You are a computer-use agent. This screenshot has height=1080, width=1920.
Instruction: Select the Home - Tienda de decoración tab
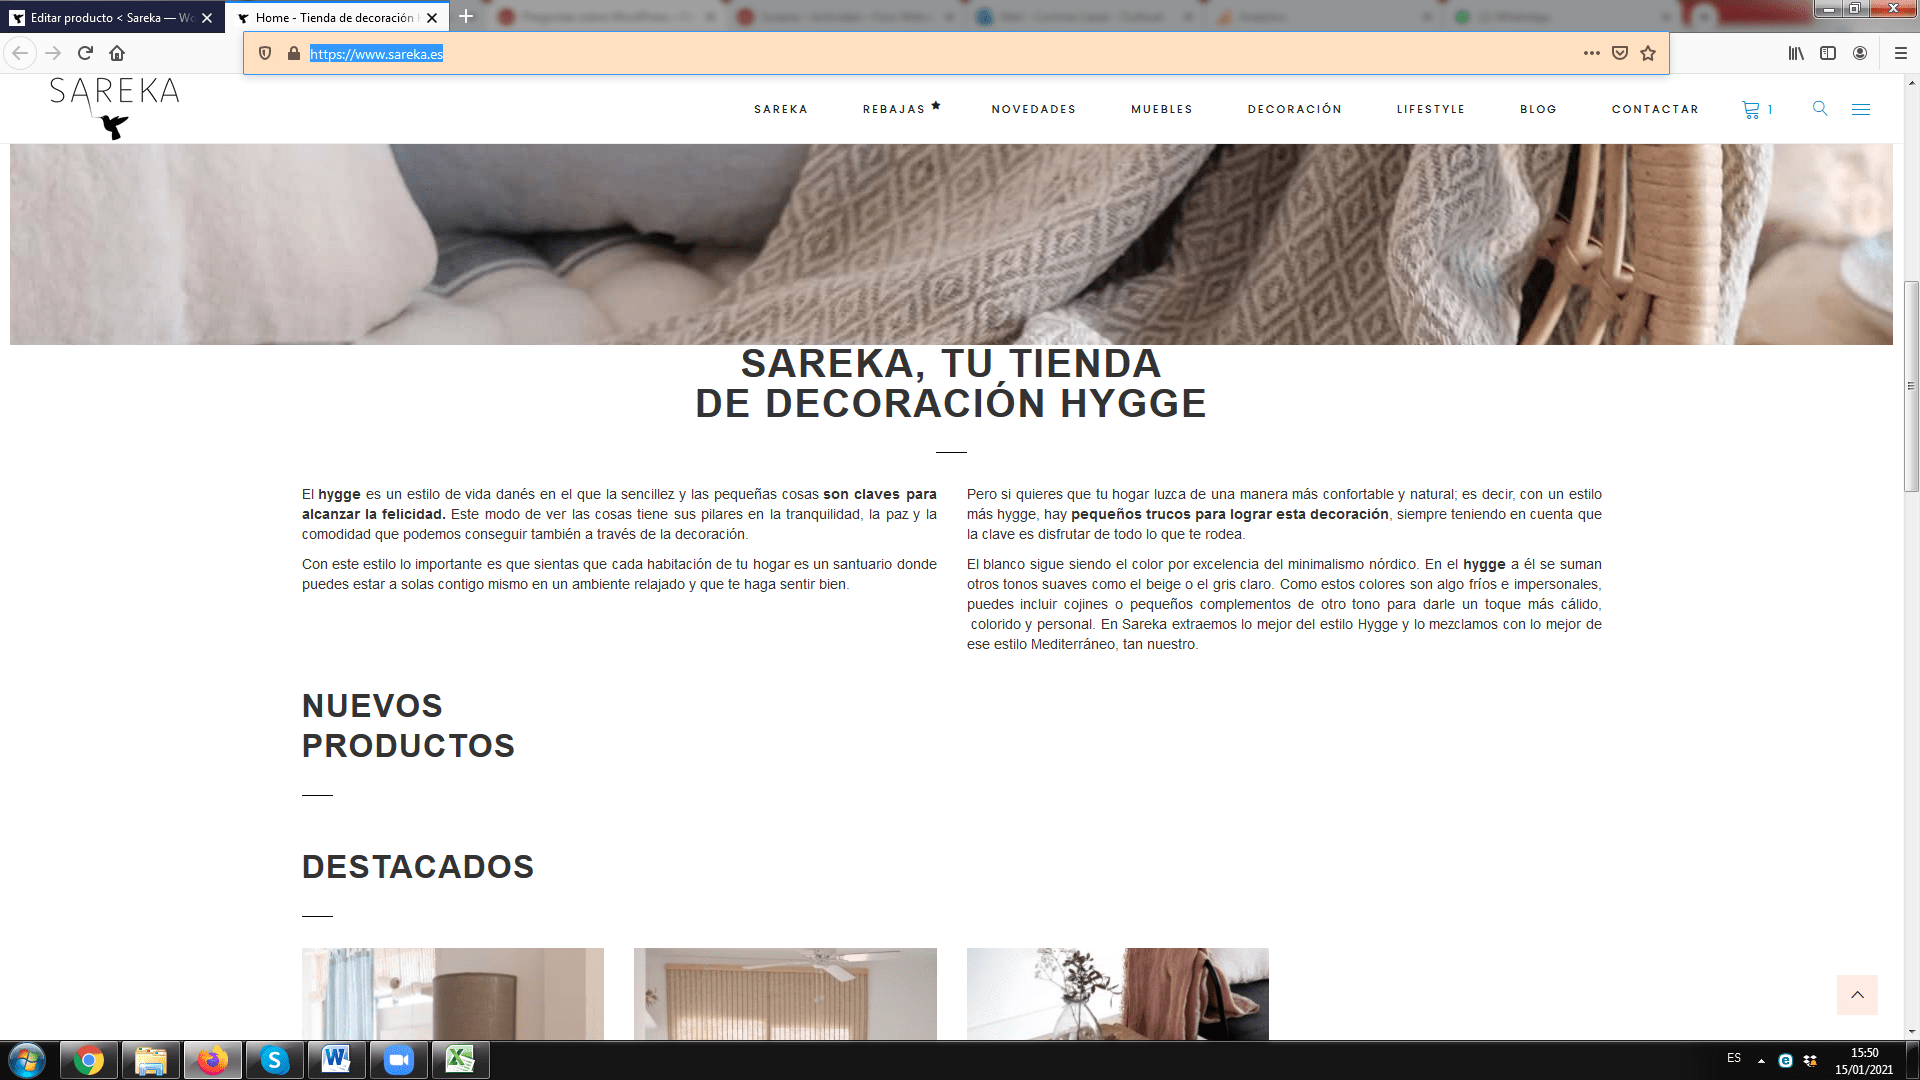pos(337,18)
